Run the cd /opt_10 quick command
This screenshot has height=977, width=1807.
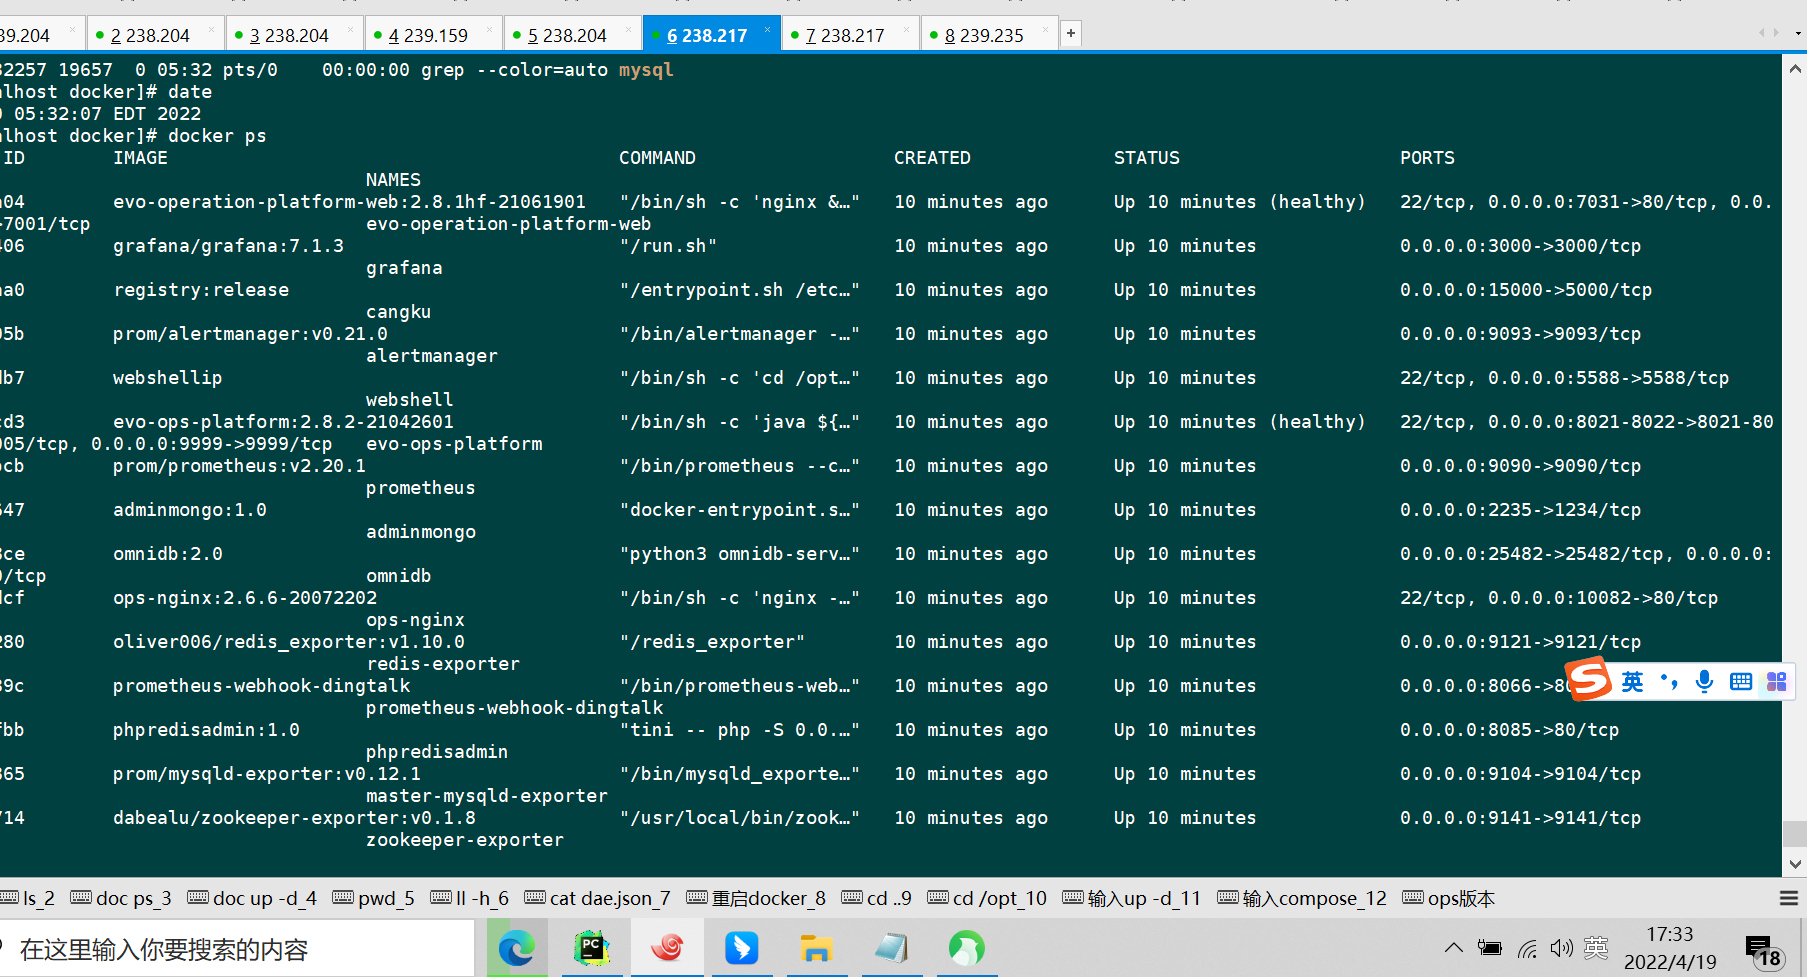[x=987, y=898]
